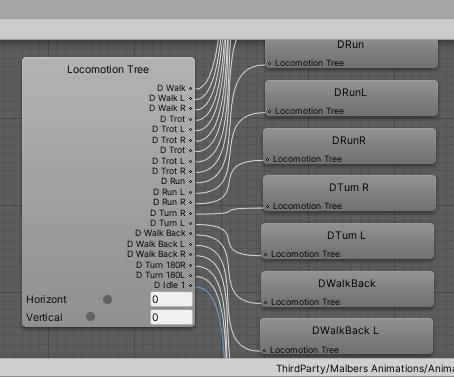Viewport: 454px width, 377px height.
Task: Select the DWalkBack motion node
Action: 347,289
